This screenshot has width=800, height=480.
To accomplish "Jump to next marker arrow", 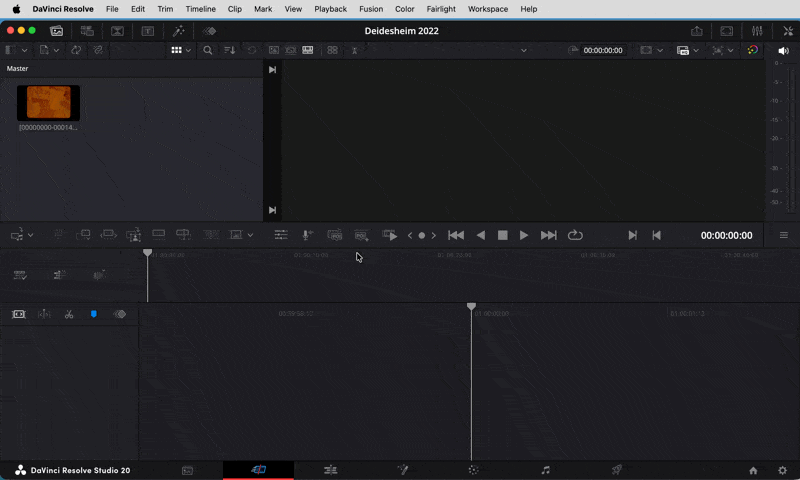I will click(434, 236).
